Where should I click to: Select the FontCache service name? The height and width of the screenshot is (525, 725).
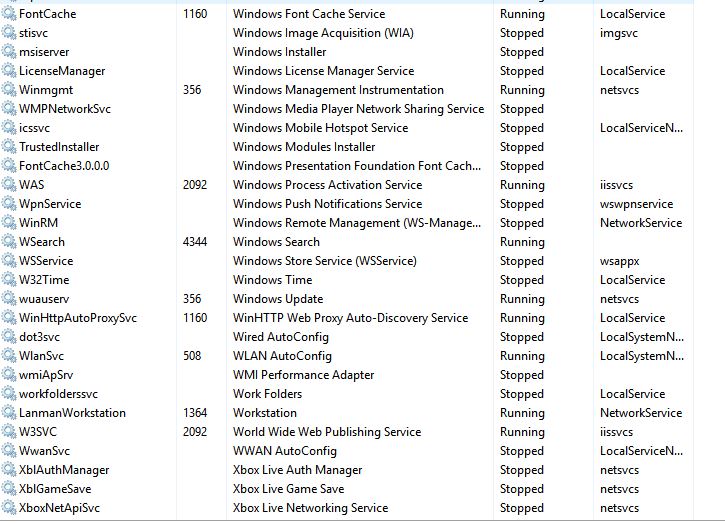(48, 14)
